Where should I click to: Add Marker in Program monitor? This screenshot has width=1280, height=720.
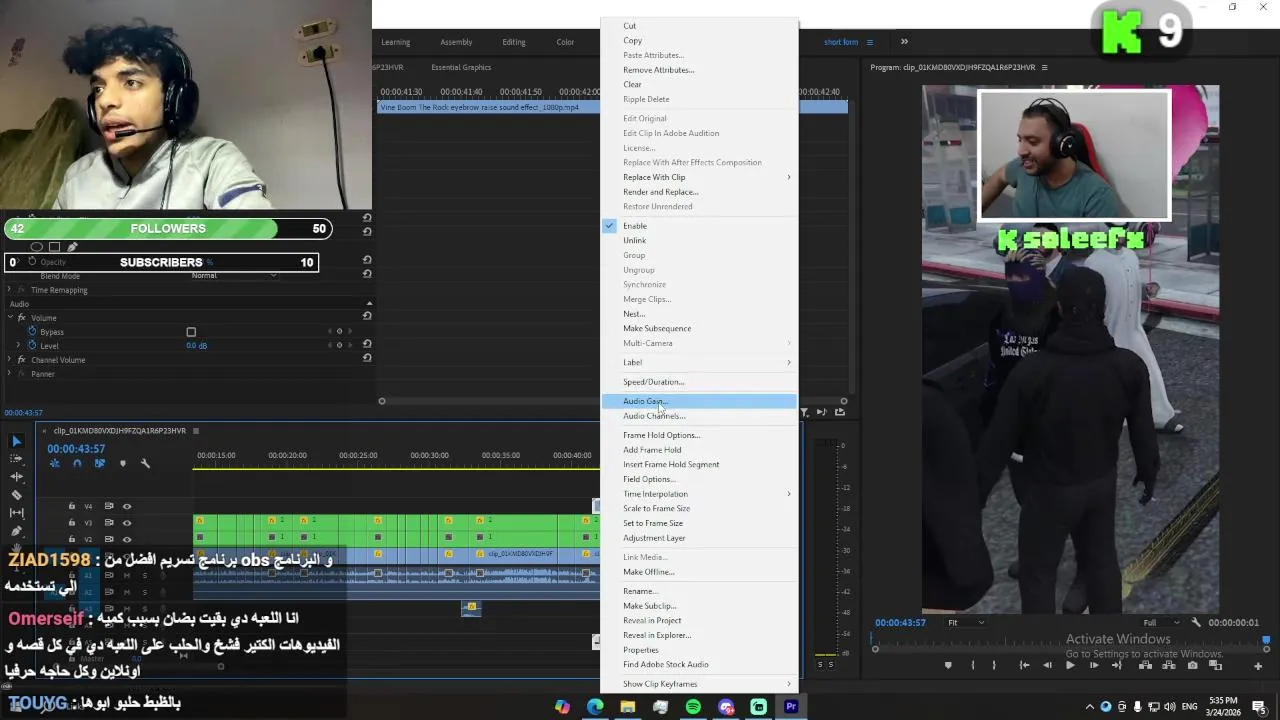949,665
